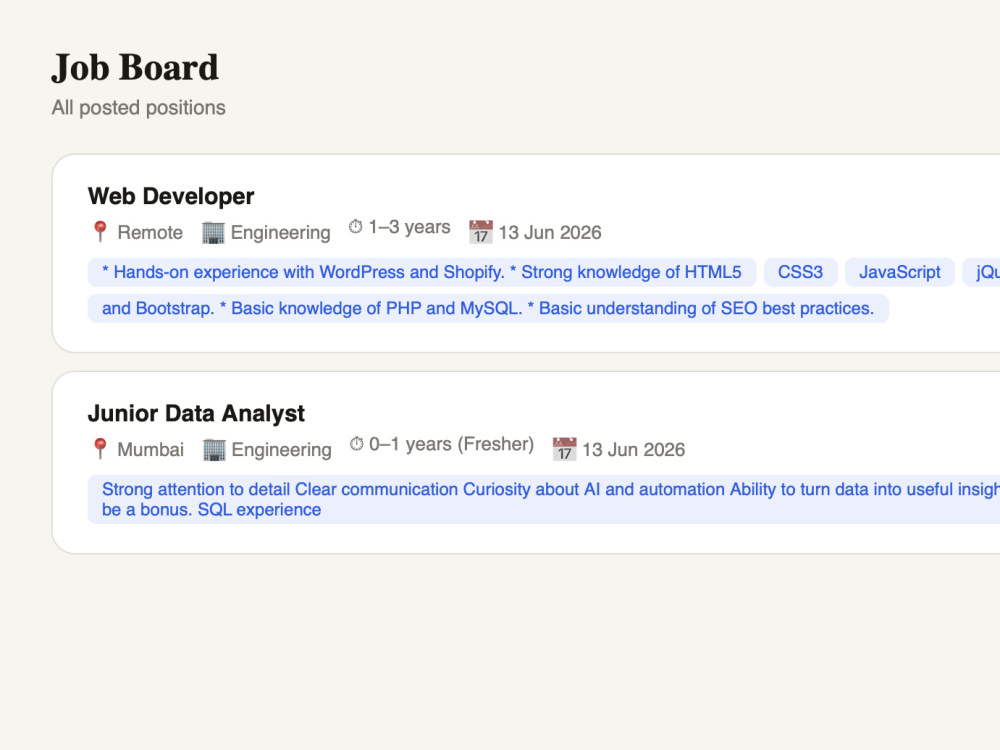Click the building icon in Web Developer card

[x=213, y=232]
